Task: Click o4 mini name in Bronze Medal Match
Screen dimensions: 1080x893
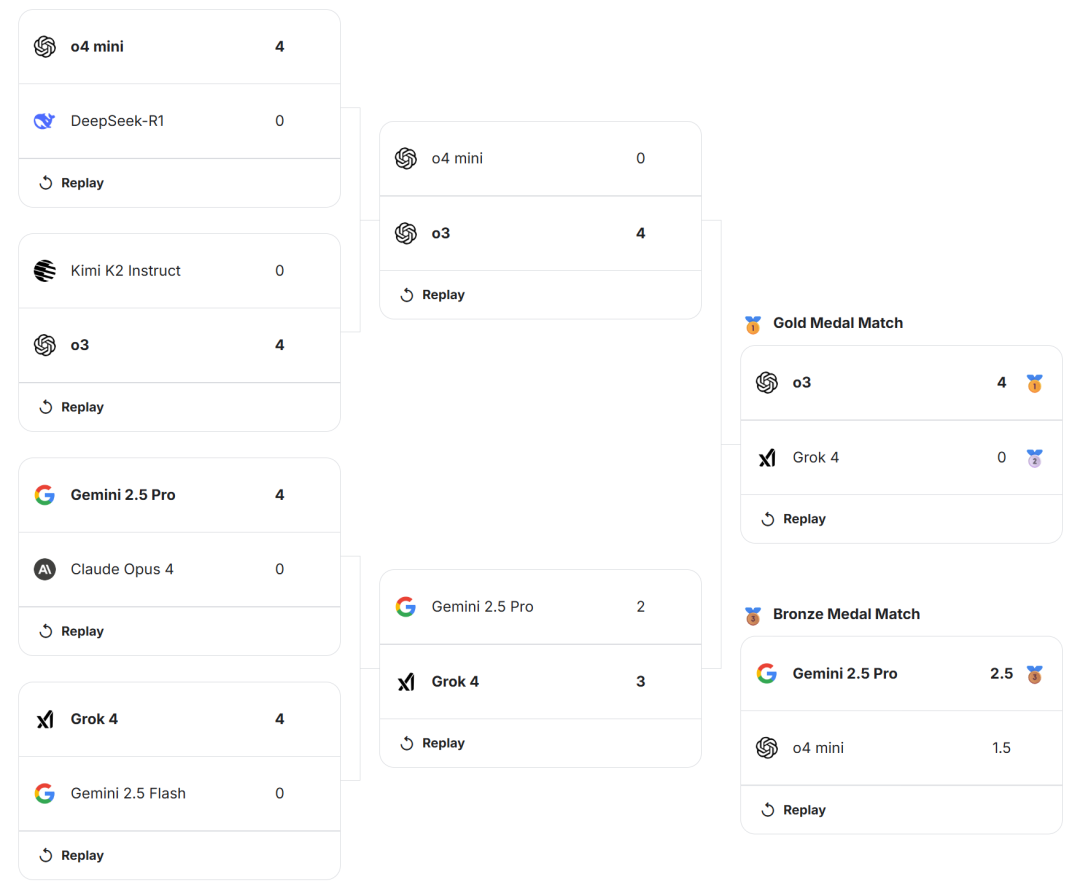Action: point(818,748)
